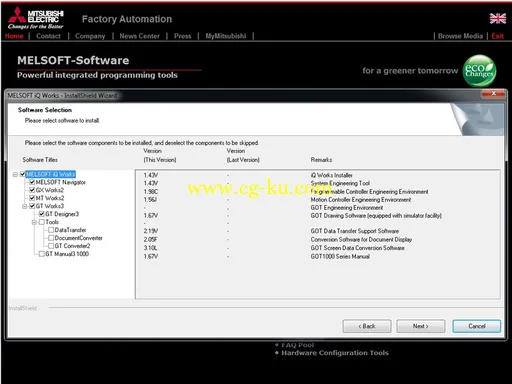Click GOT Engineering Environment remark
Image resolution: width=512 pixels, height=384 pixels.
(x=347, y=208)
